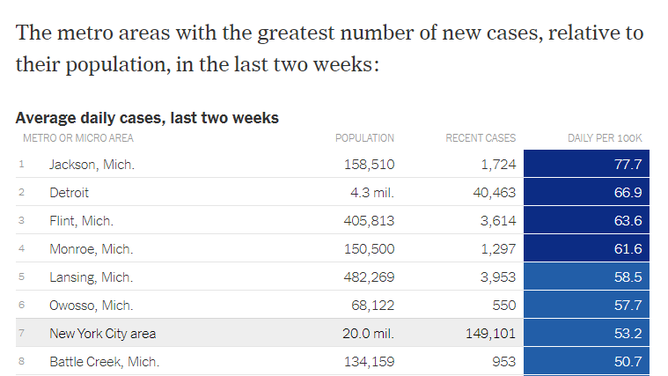Click the Metro or Micro Area header
The width and height of the screenshot is (668, 376).
pyautogui.click(x=78, y=138)
